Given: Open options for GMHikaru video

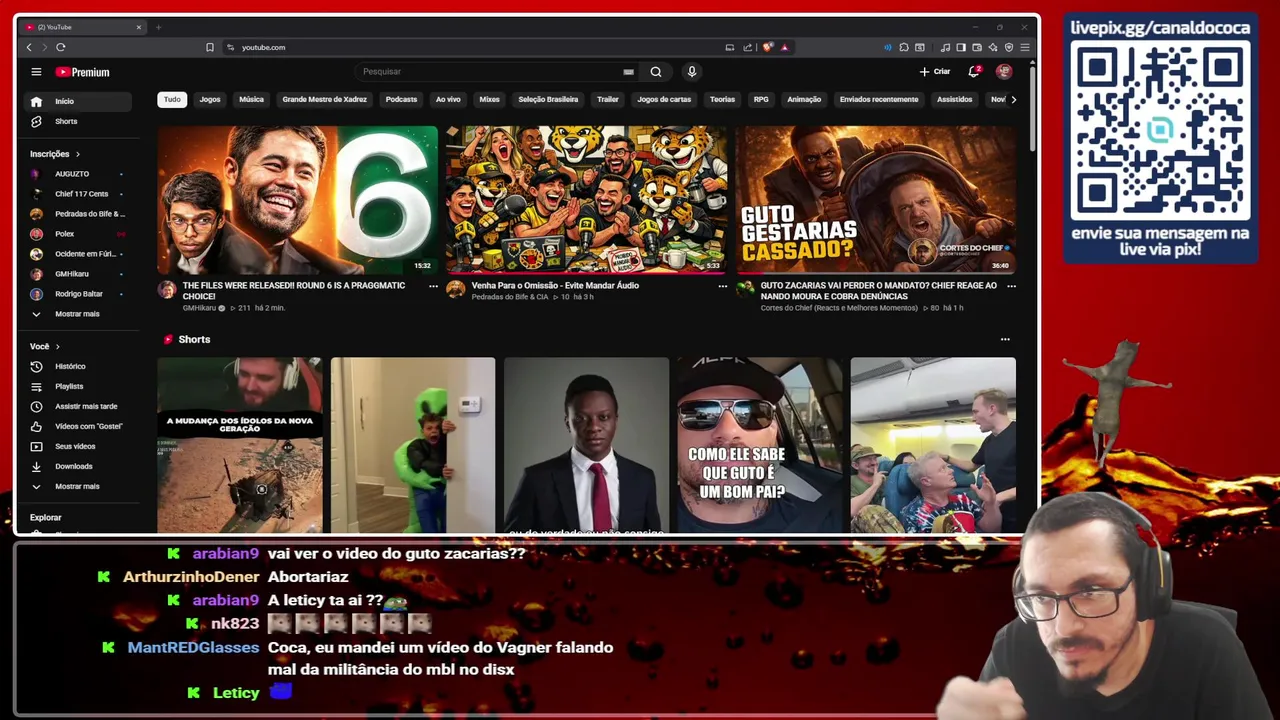Looking at the screenshot, I should (433, 286).
